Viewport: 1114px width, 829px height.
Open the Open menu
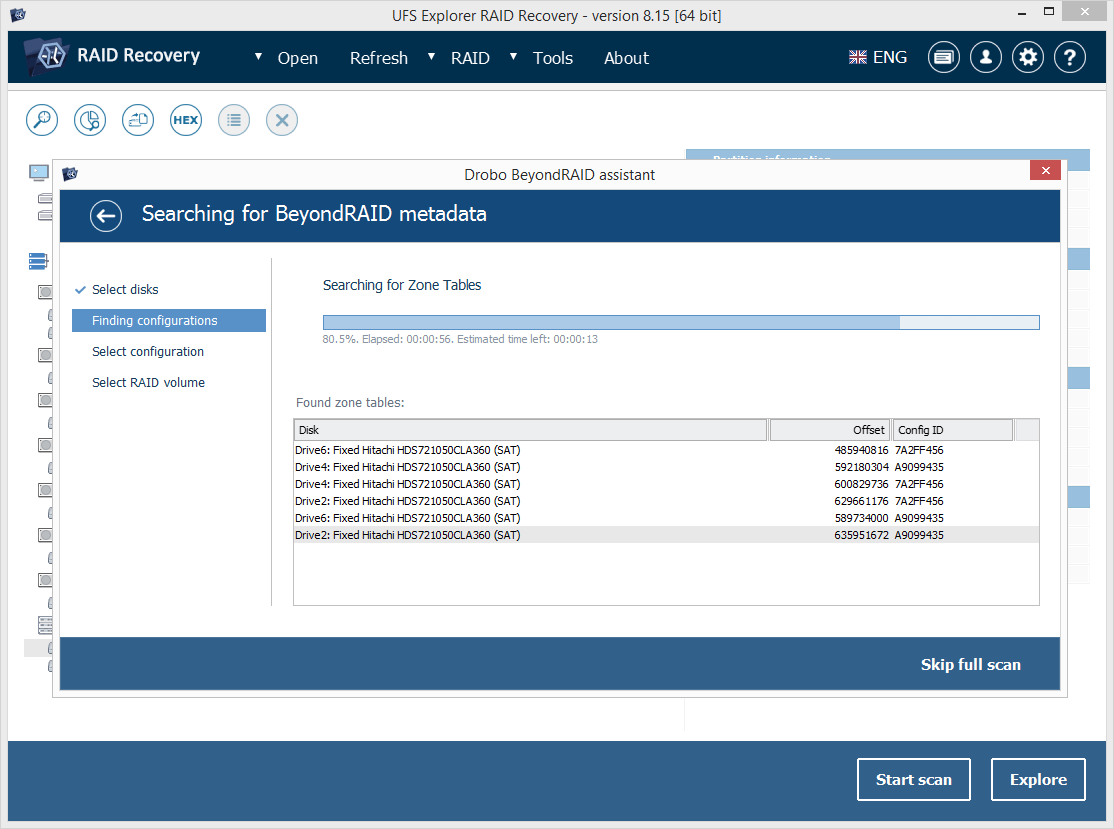(298, 58)
